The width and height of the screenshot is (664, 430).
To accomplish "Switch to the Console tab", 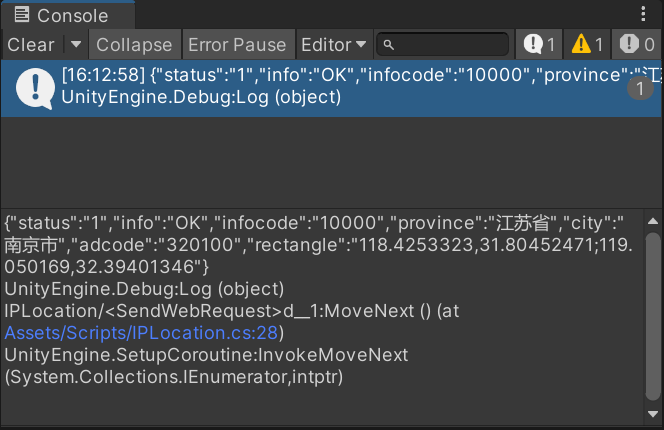I will pos(68,15).
